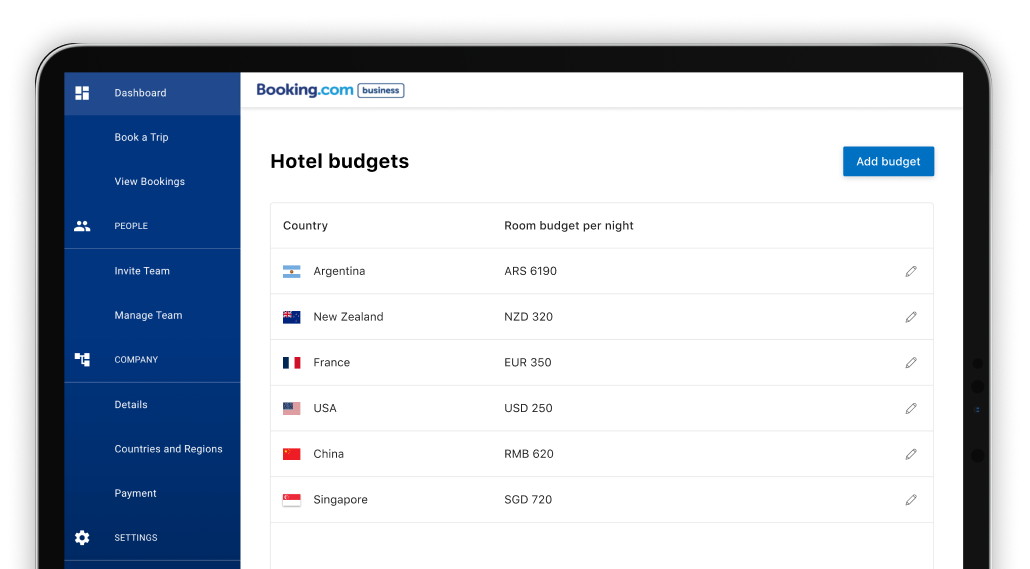Click the SETTINGS section heading
1030x569 pixels.
136,537
